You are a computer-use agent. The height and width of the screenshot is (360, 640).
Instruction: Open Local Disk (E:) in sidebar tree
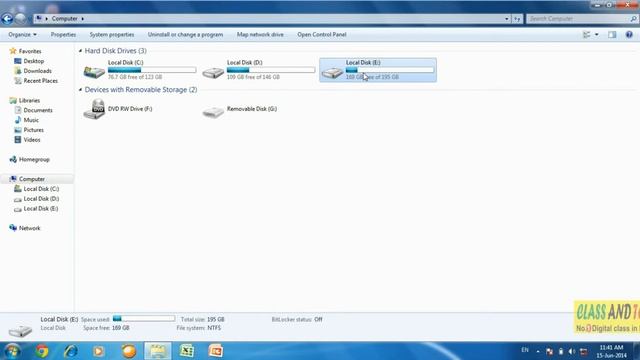click(x=41, y=209)
